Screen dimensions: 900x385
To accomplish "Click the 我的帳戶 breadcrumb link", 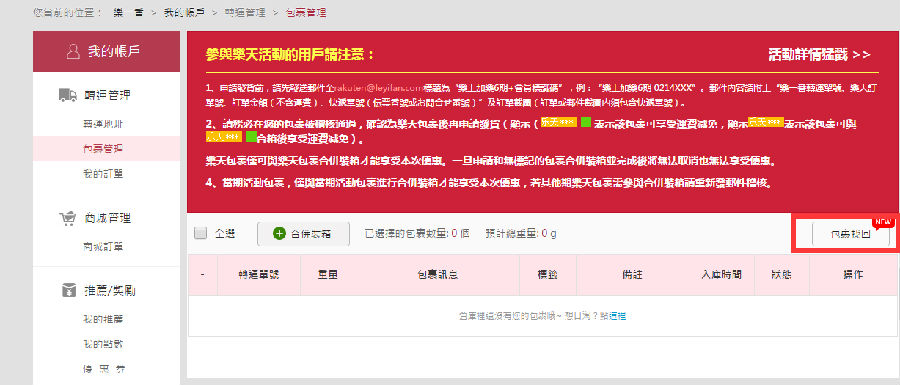I will [184, 12].
